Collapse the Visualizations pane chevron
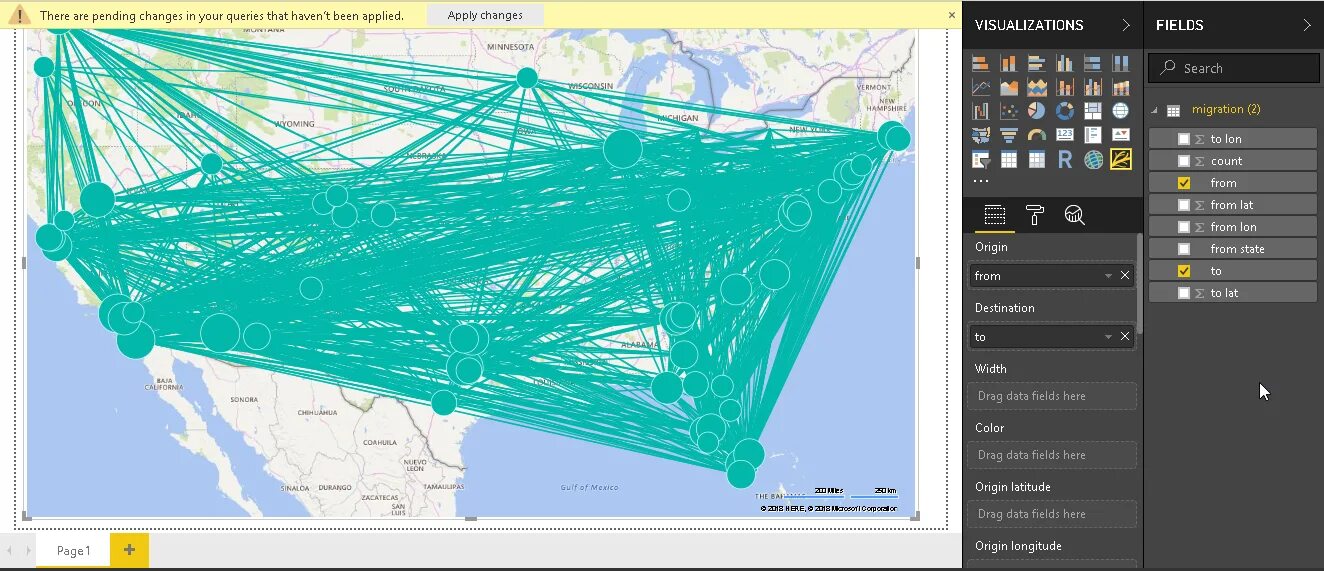Viewport: 1324px width, 571px height. [x=1126, y=25]
